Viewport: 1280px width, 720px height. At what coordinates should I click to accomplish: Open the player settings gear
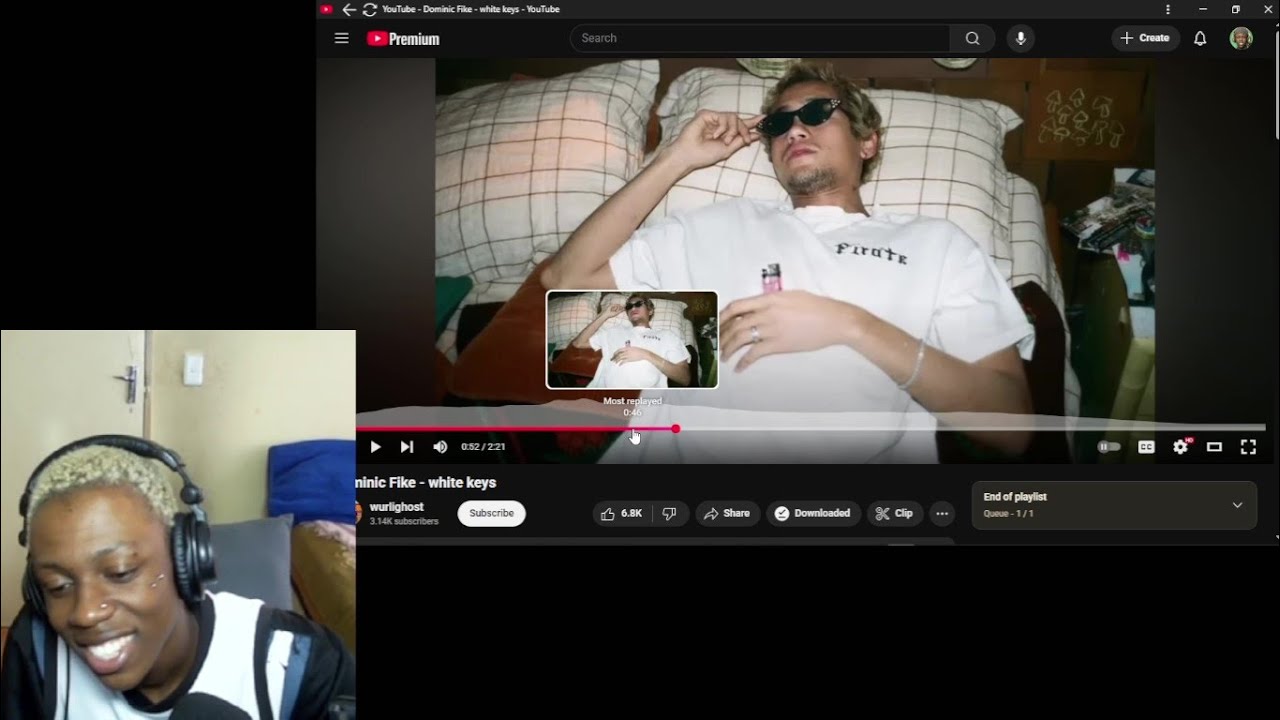pyautogui.click(x=1181, y=447)
